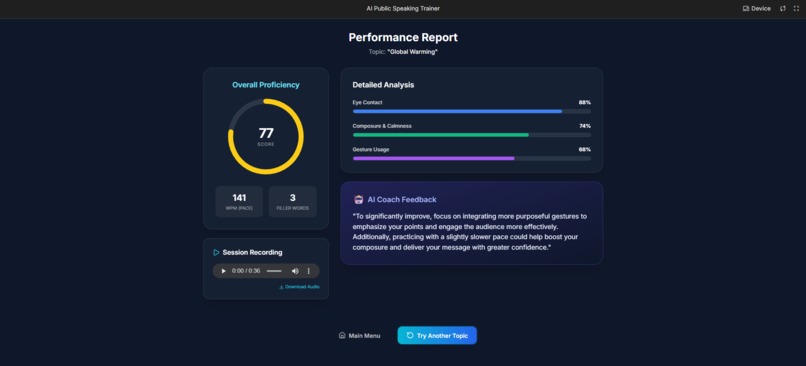Click the refresh icon in top bar

tap(783, 9)
